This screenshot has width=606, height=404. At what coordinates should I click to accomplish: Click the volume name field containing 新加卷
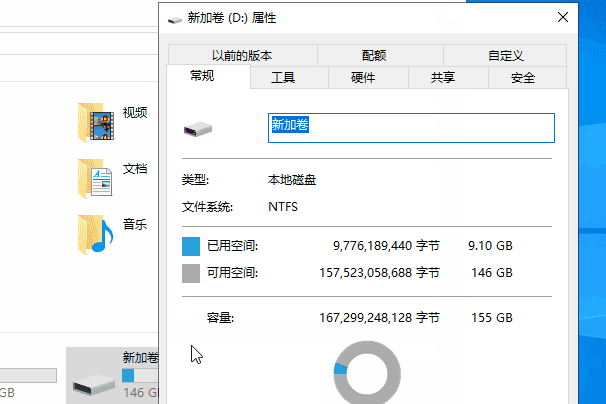point(411,128)
